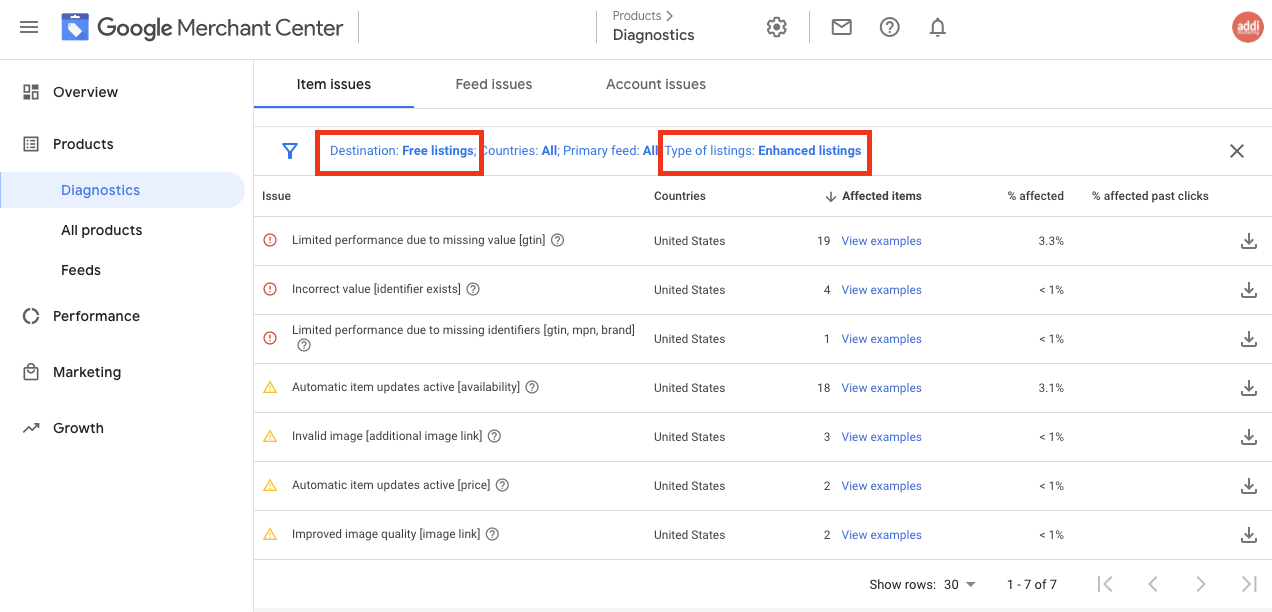Open help for Invalid image additional image link
Viewport: 1272px width, 612px height.
pos(494,436)
